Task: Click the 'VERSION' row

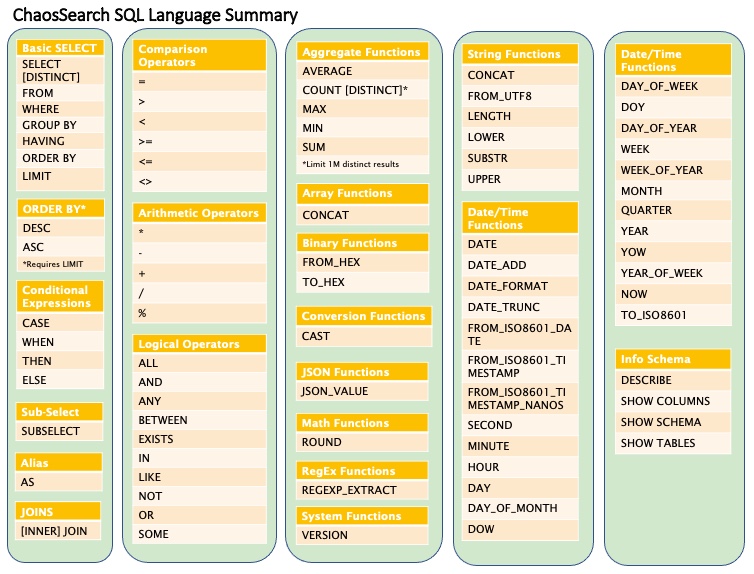Action: [362, 535]
